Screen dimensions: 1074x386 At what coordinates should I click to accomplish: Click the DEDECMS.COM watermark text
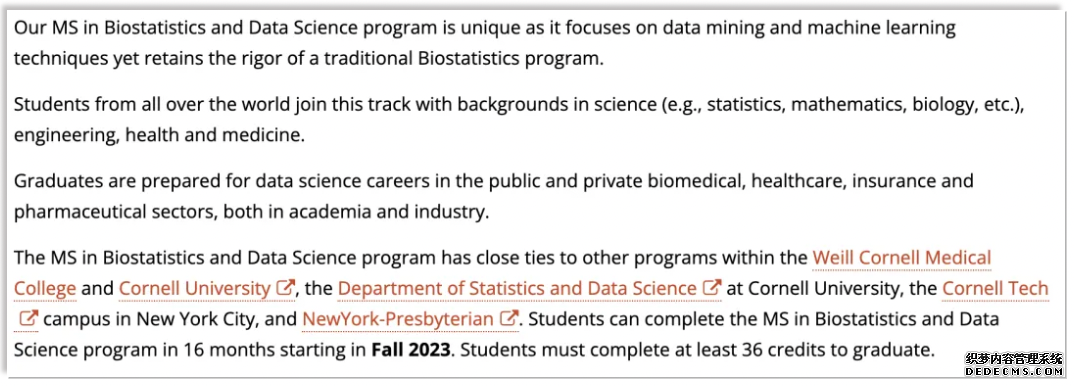point(1013,372)
